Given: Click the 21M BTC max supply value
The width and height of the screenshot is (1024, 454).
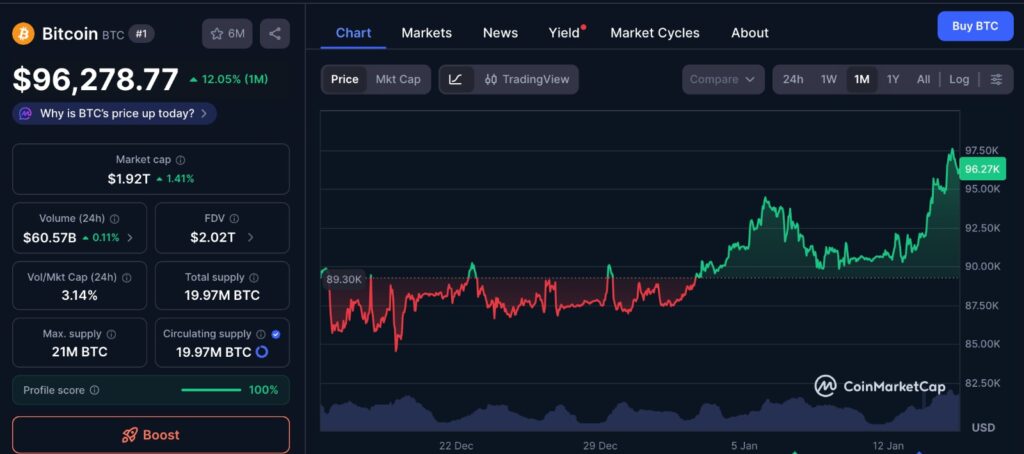Looking at the screenshot, I should pyautogui.click(x=80, y=352).
